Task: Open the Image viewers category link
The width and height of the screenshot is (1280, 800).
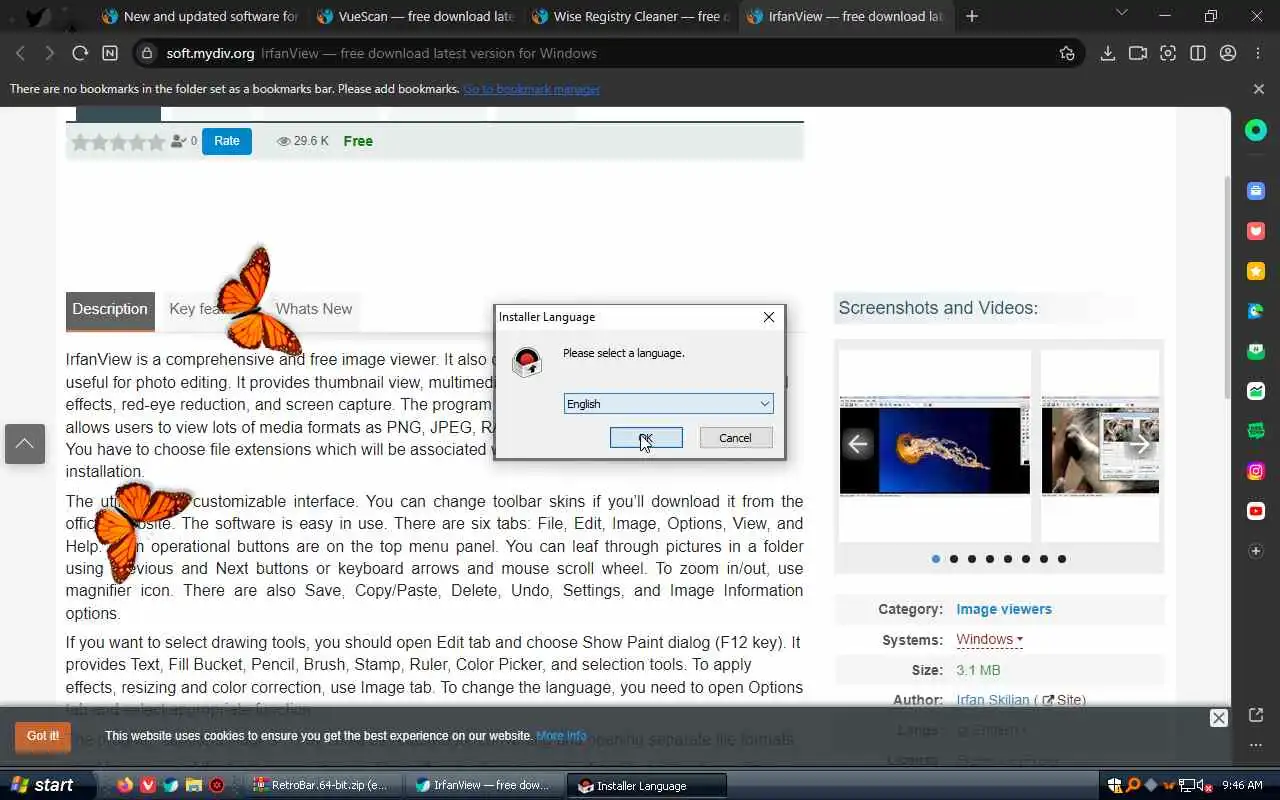Action: click(1004, 609)
